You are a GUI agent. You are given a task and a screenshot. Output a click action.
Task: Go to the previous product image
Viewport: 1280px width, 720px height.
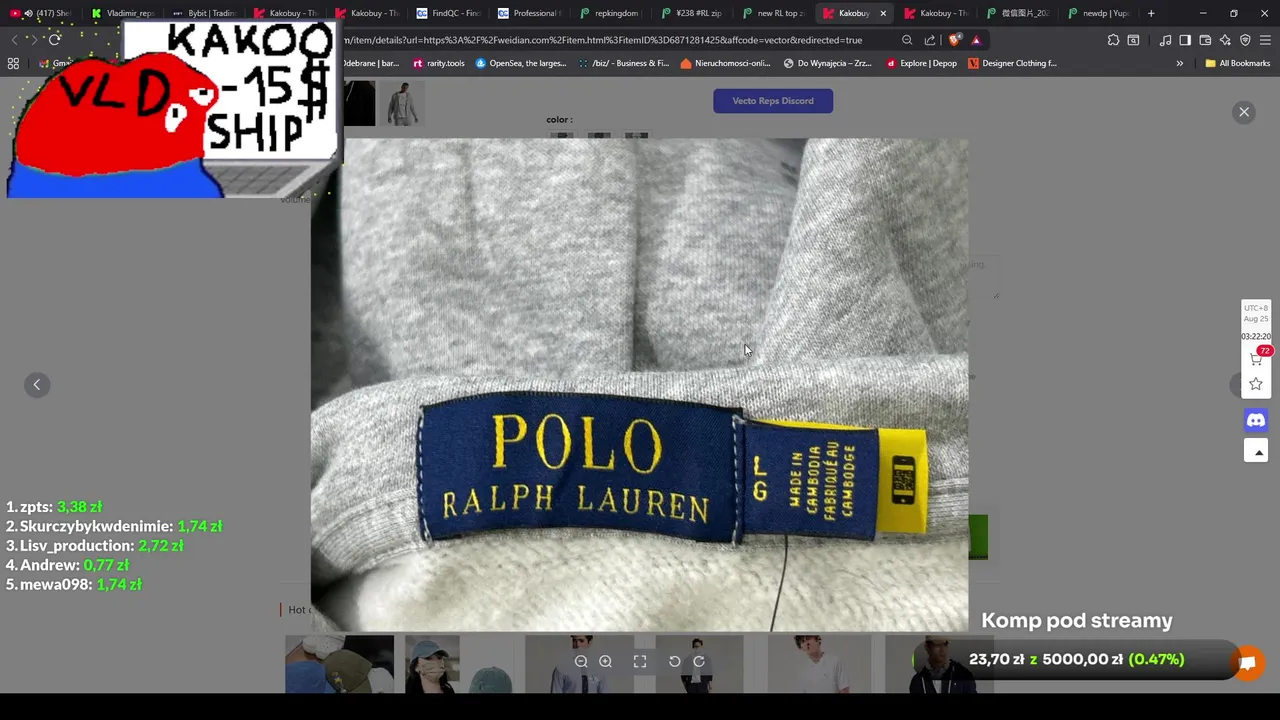click(37, 385)
